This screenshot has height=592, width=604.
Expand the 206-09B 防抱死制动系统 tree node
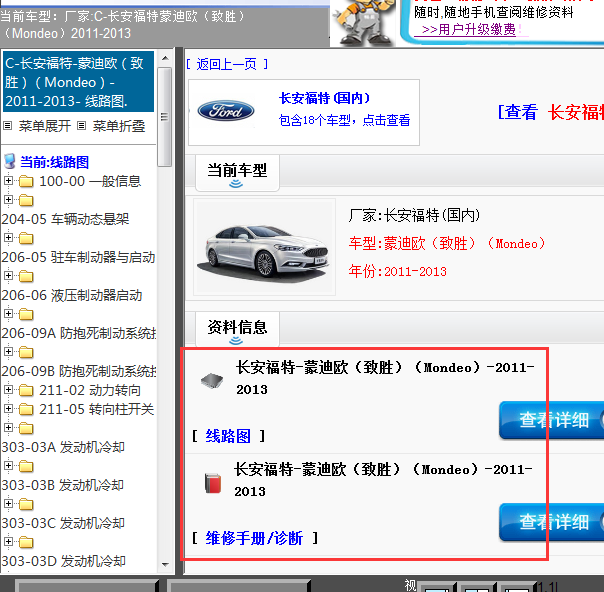click(x=8, y=351)
